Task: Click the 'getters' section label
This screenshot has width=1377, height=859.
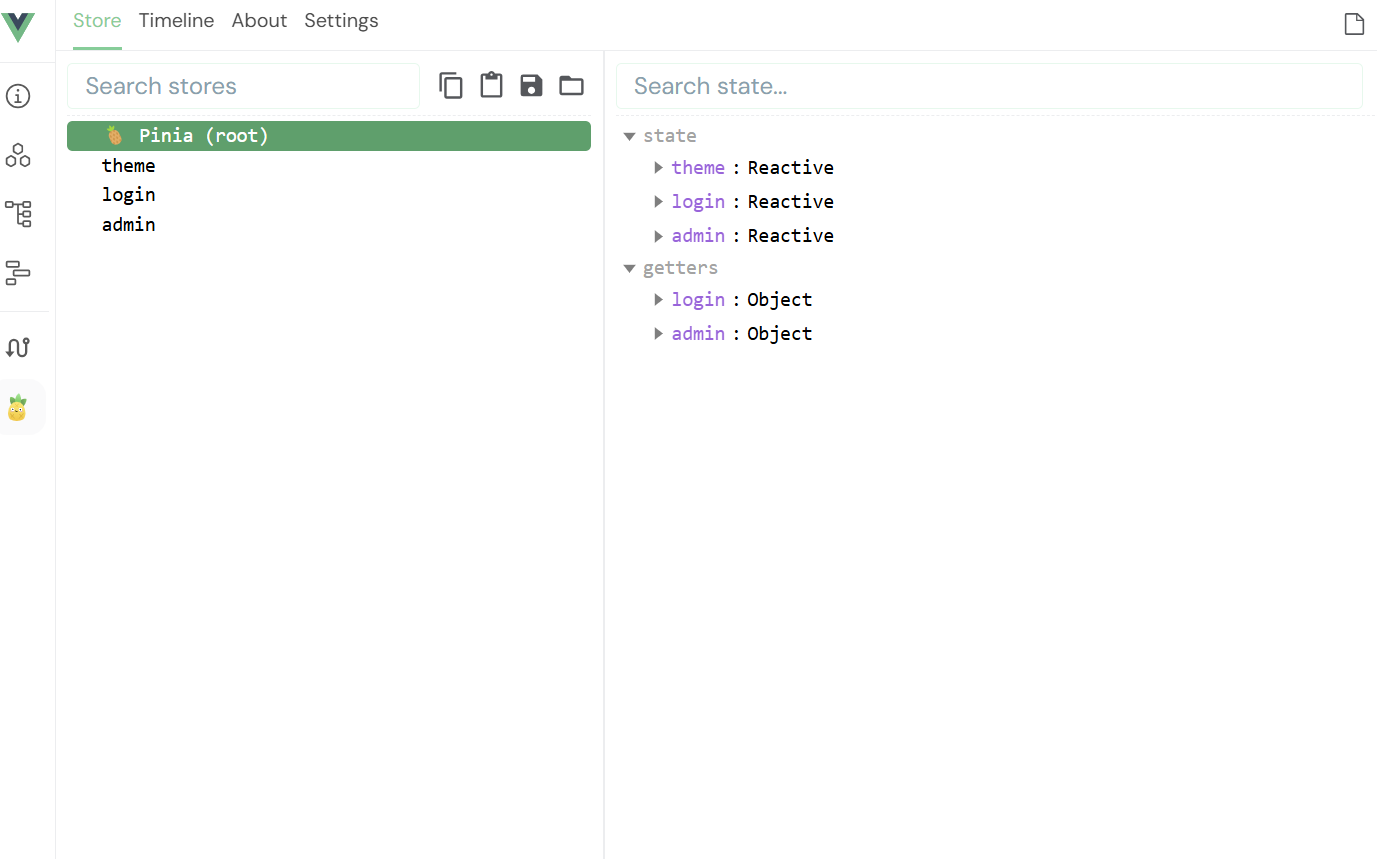Action: click(680, 268)
